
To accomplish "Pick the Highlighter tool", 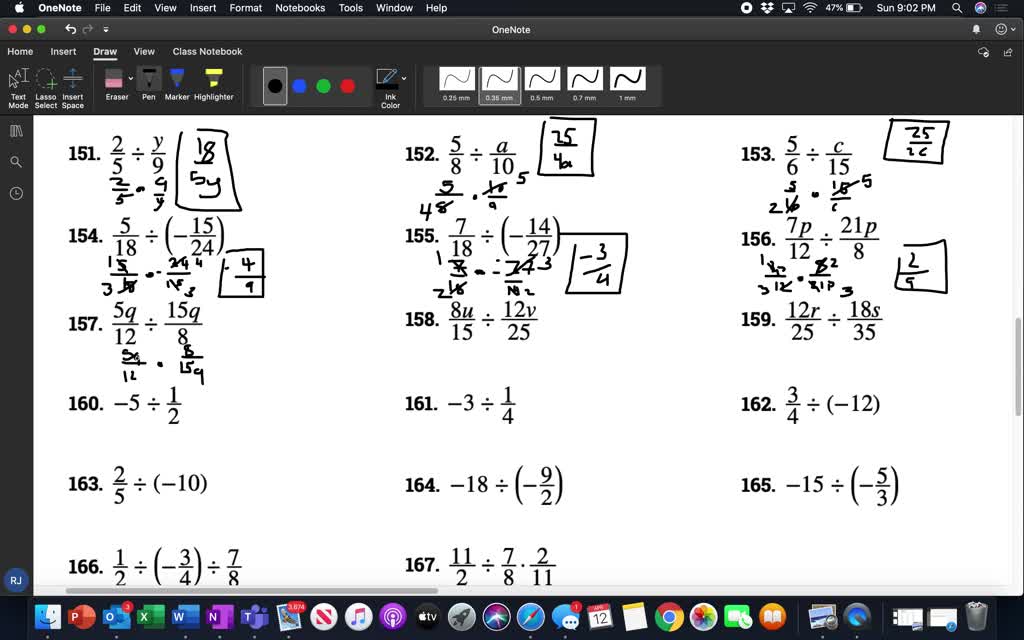I will [x=213, y=78].
